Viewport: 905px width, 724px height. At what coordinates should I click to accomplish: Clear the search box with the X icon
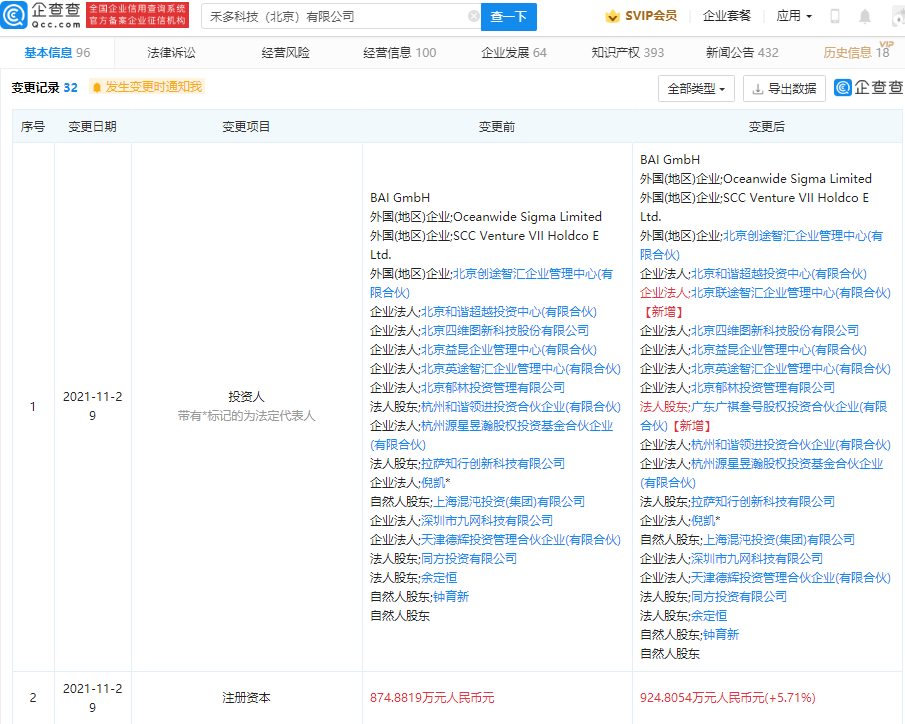[473, 16]
